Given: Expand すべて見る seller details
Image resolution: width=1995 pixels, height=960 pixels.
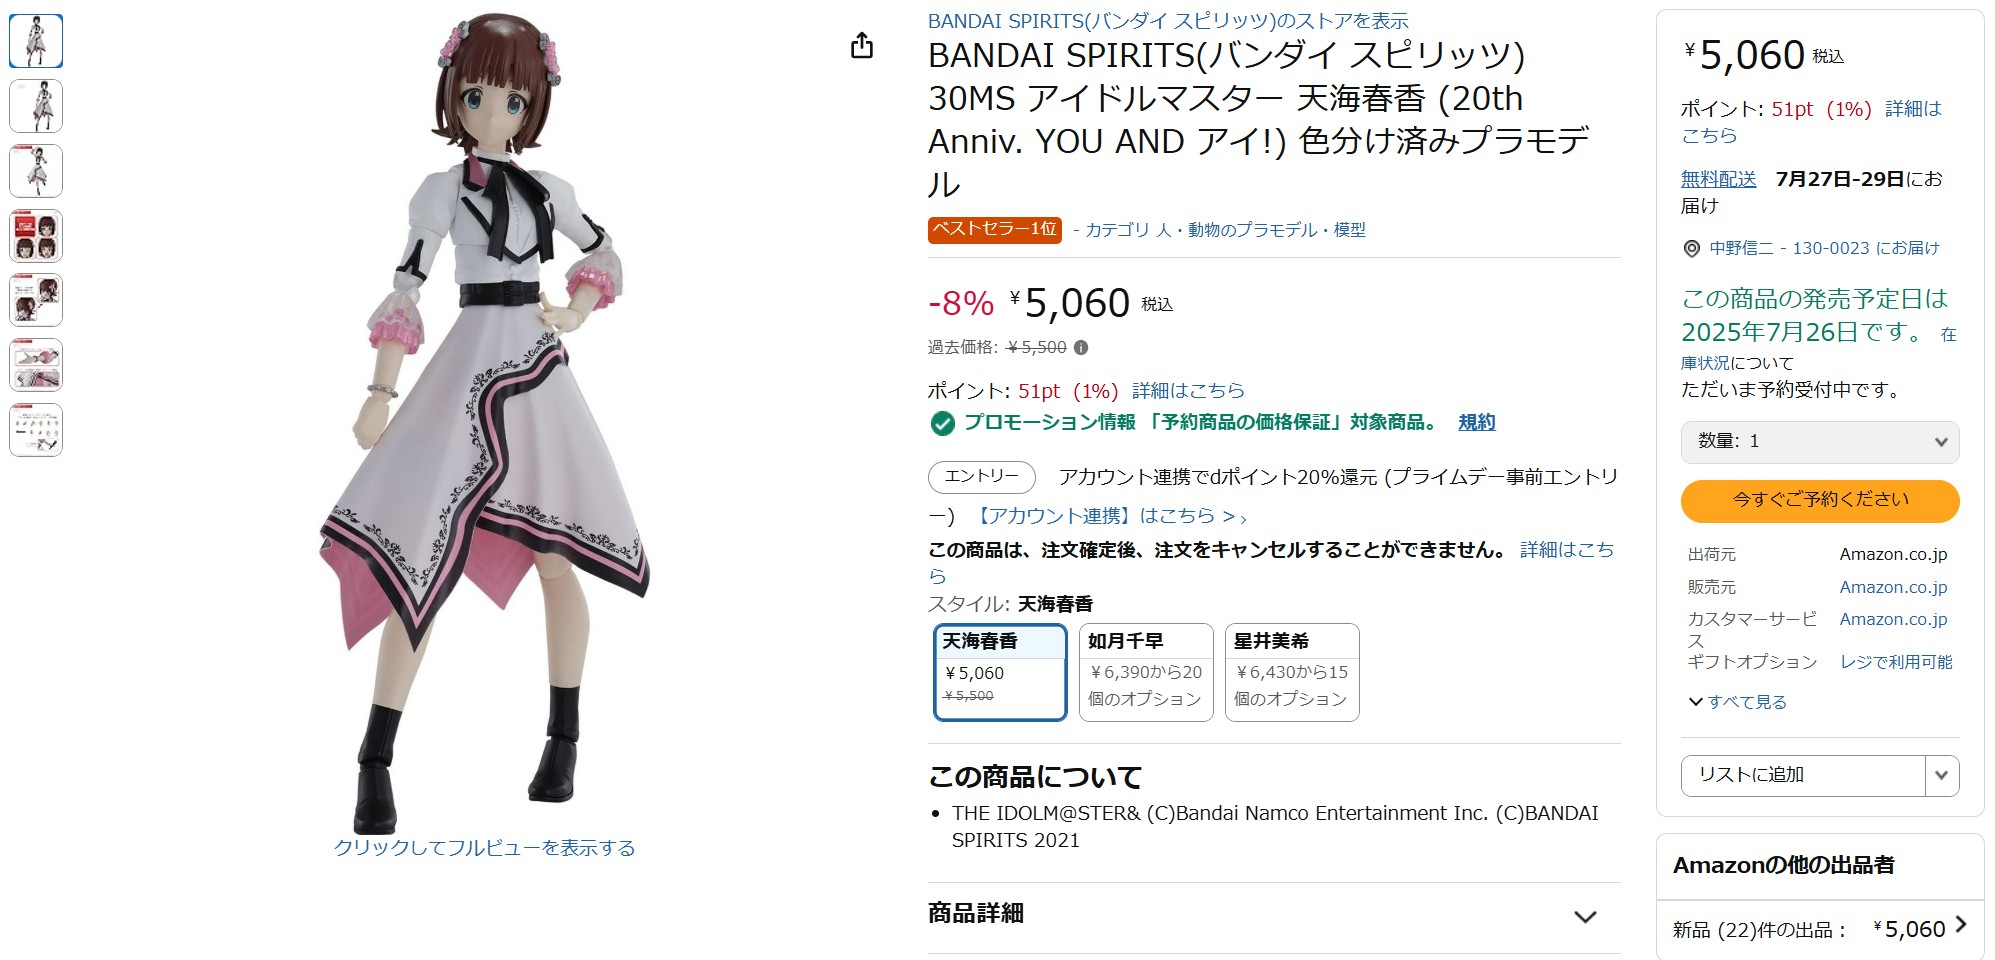Looking at the screenshot, I should (1738, 702).
